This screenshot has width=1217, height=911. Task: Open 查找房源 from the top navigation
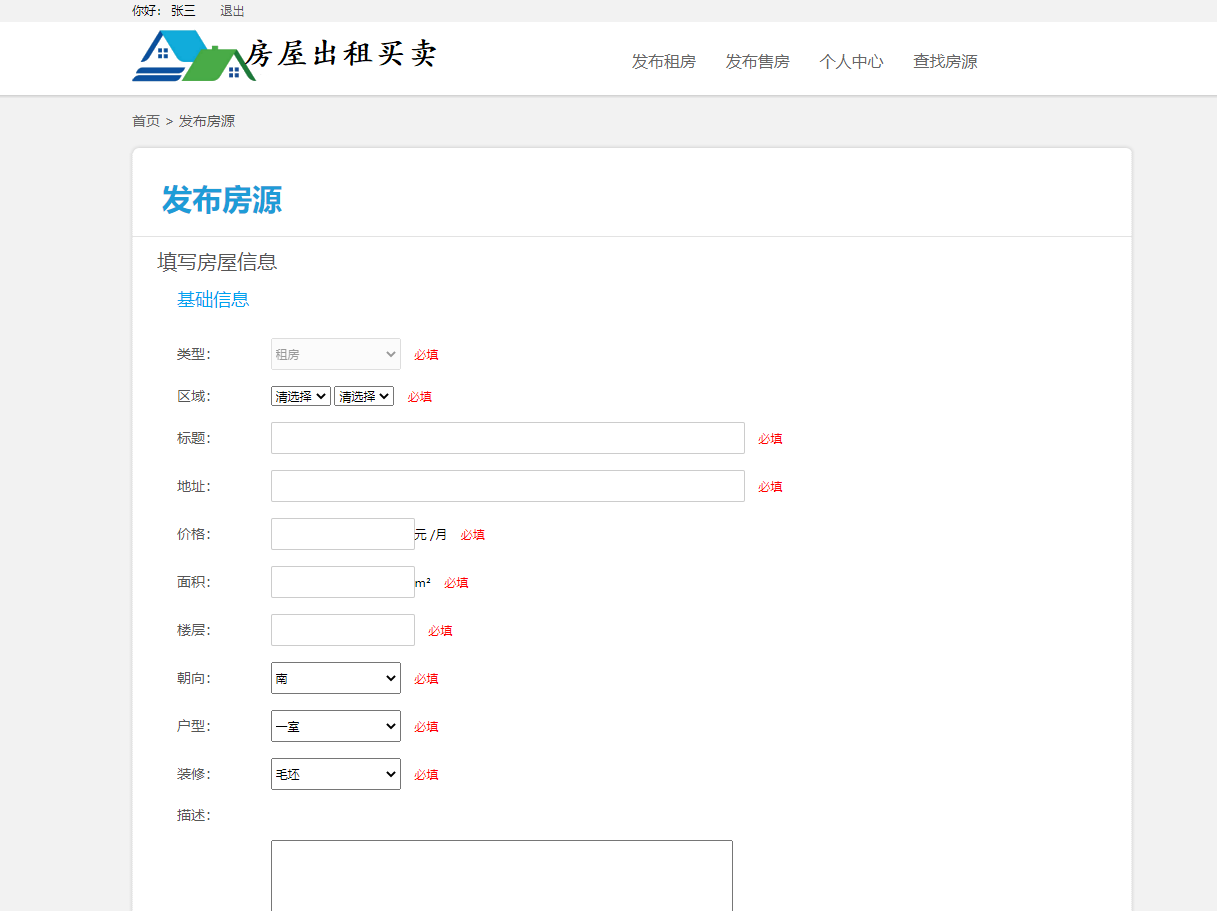(x=944, y=61)
